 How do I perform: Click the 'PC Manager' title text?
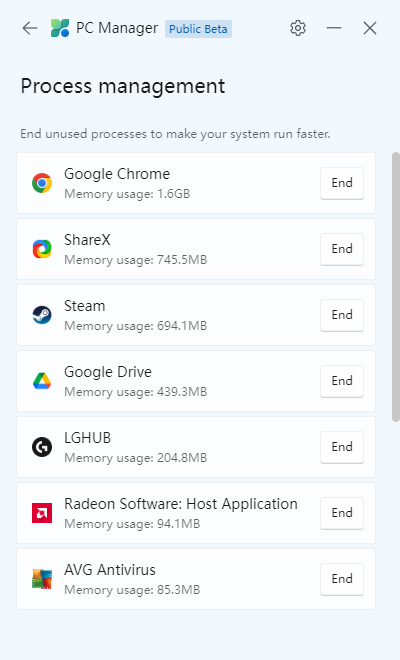tap(117, 28)
